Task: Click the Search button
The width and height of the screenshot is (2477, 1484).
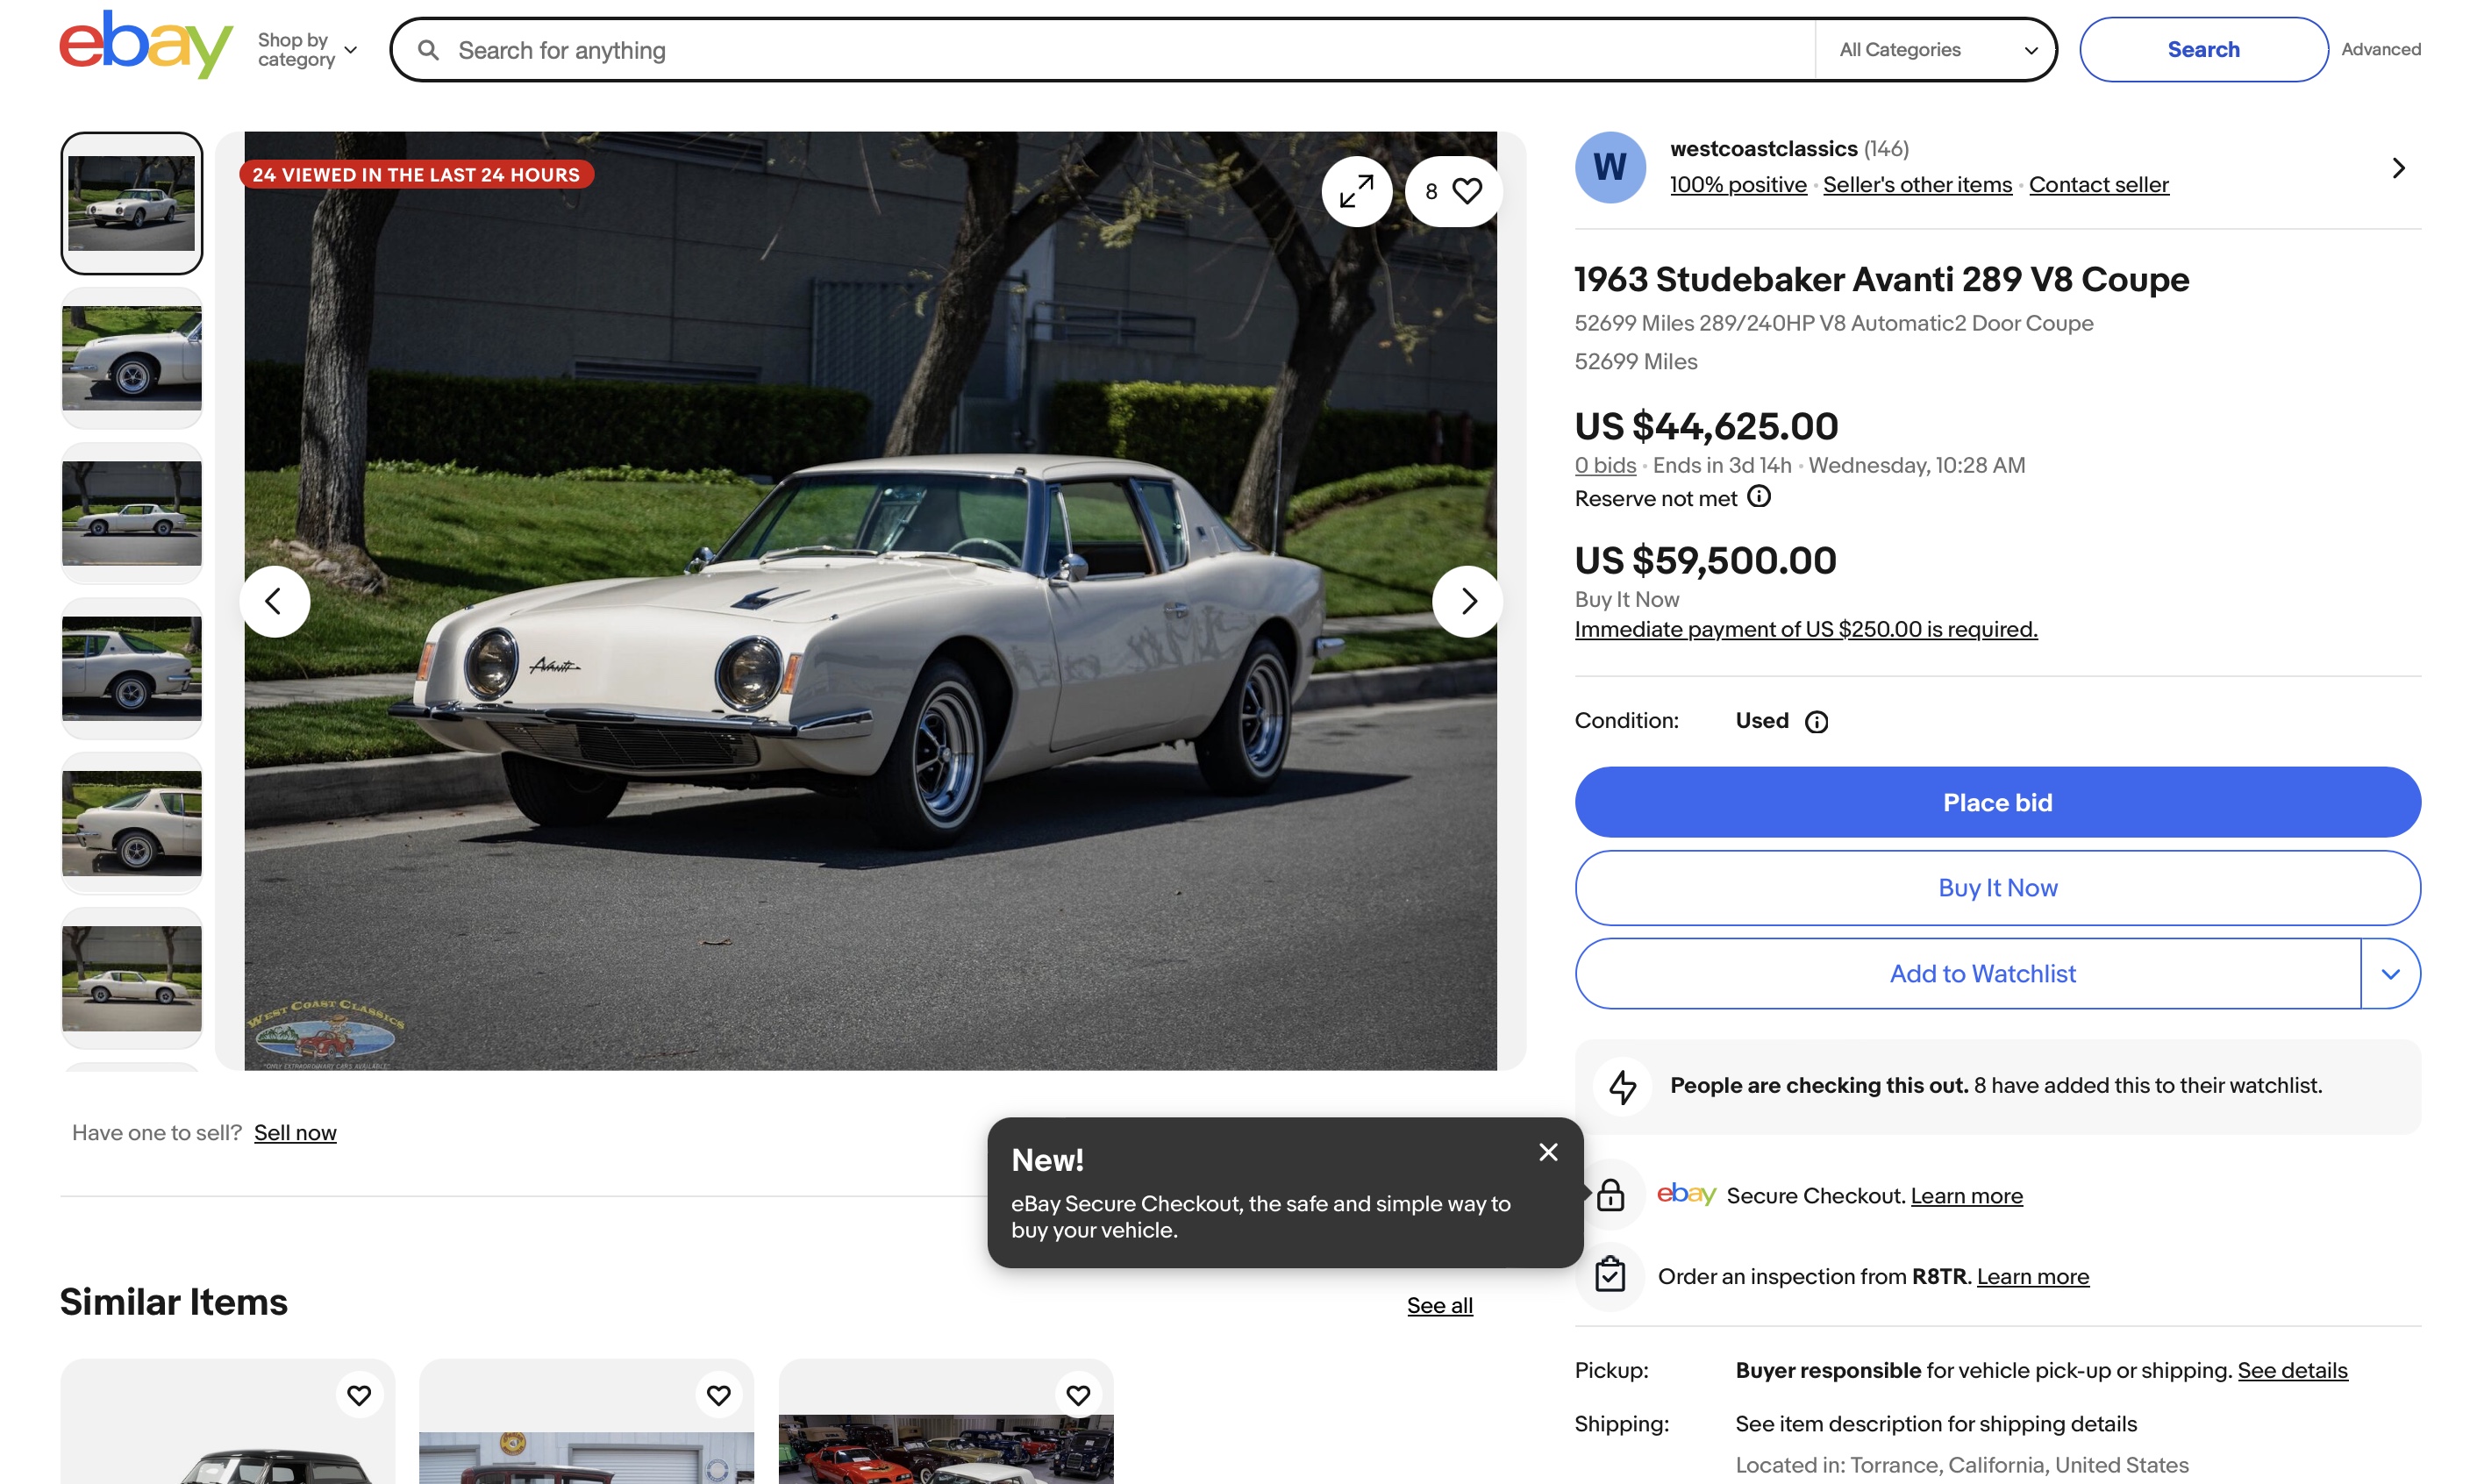Action: pos(2203,50)
